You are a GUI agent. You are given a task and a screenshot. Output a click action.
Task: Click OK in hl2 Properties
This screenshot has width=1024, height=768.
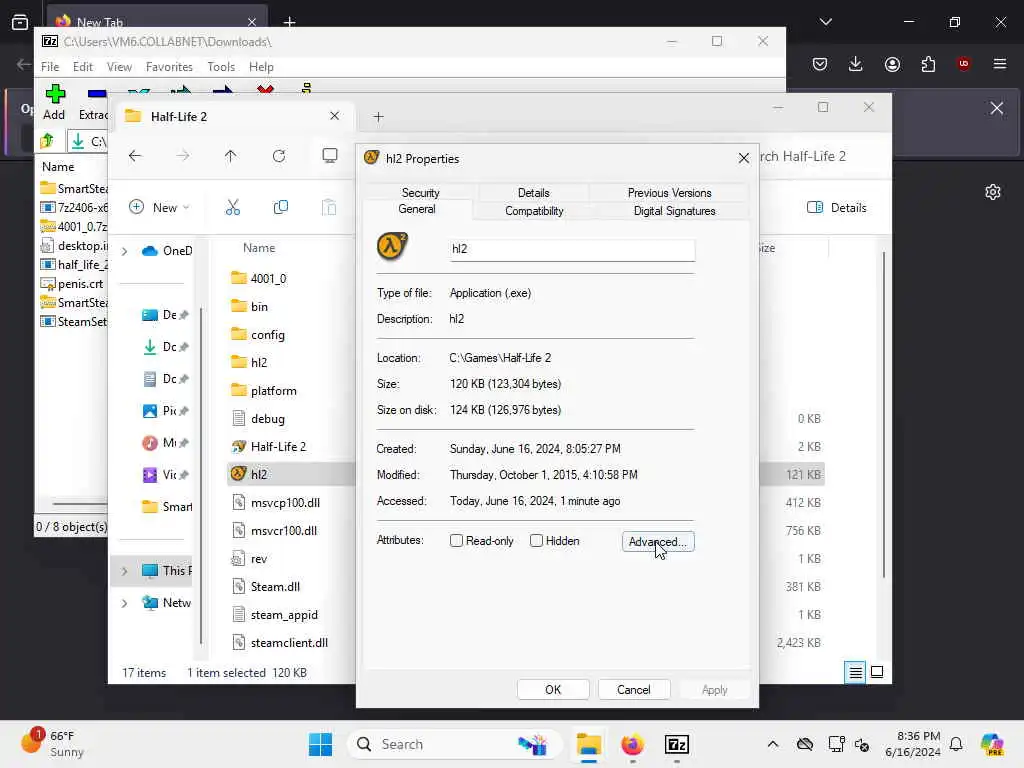(553, 690)
